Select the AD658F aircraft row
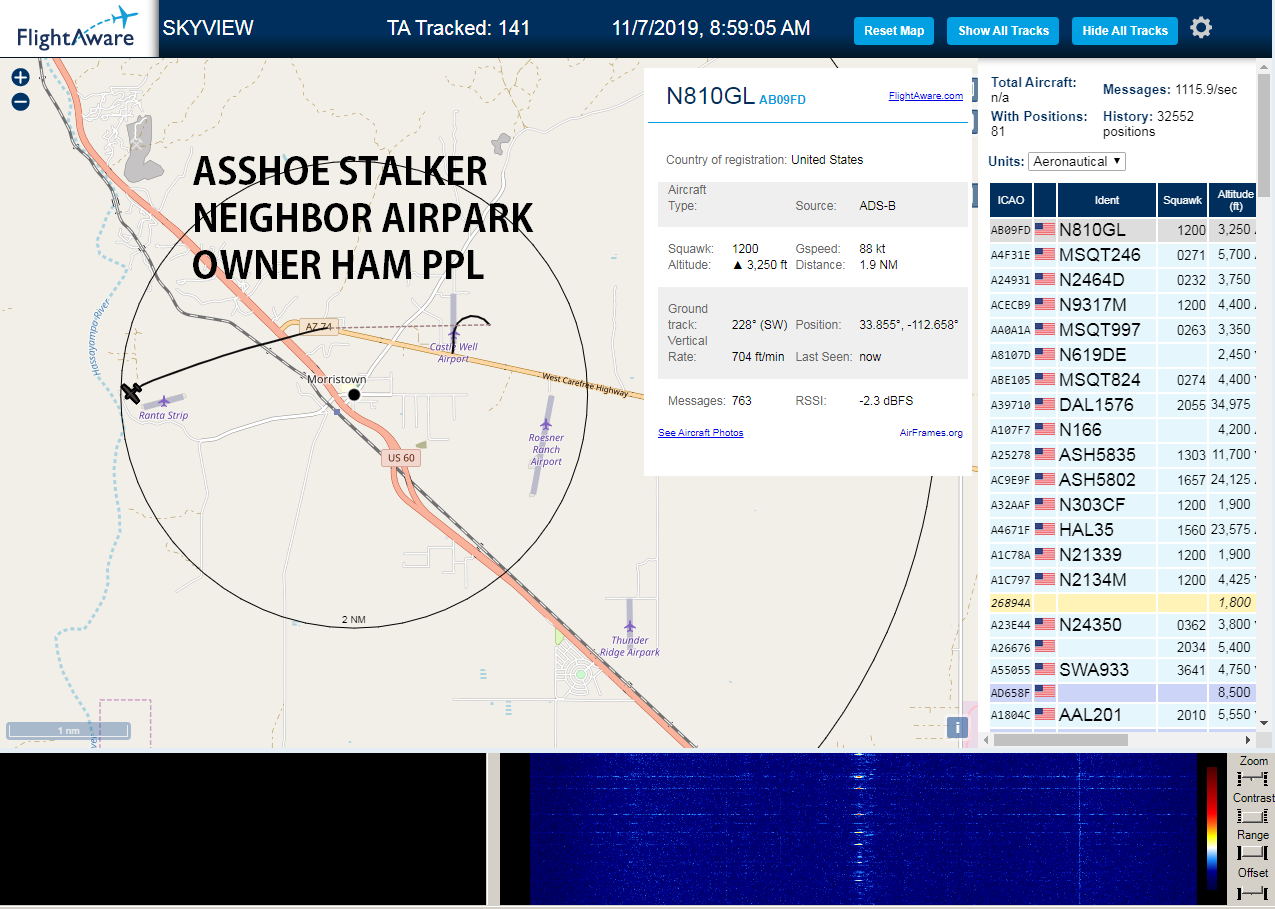Screen dimensions: 1275x909 click(x=1123, y=692)
